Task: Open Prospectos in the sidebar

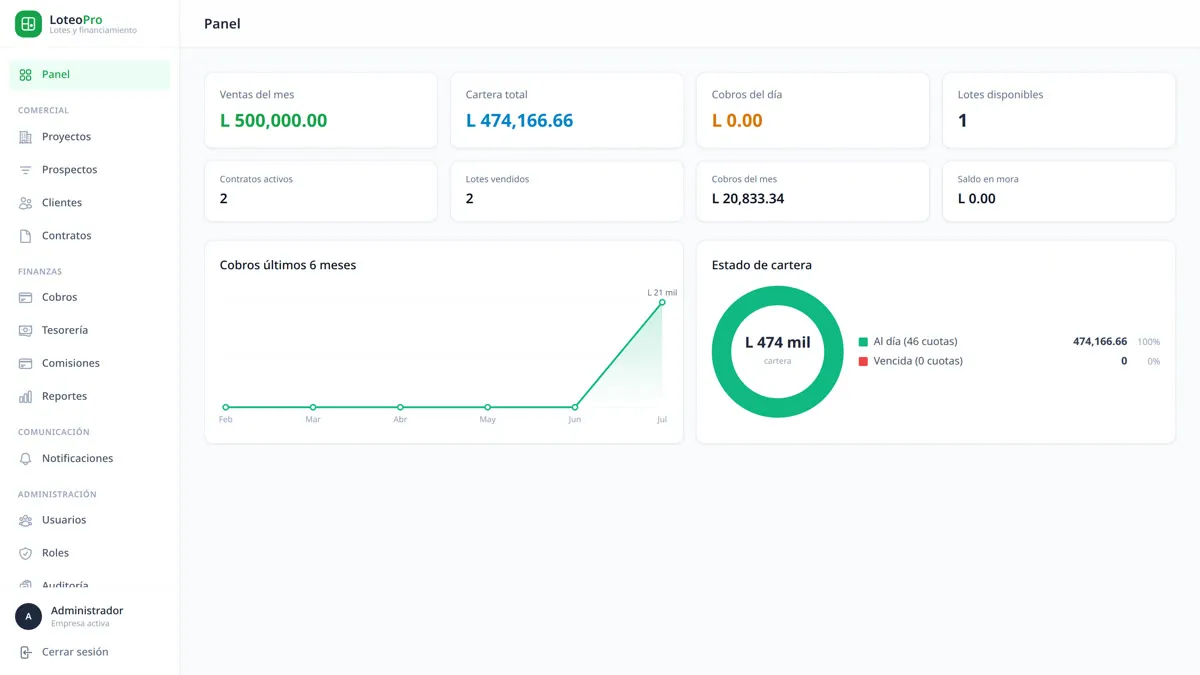Action: (90, 170)
